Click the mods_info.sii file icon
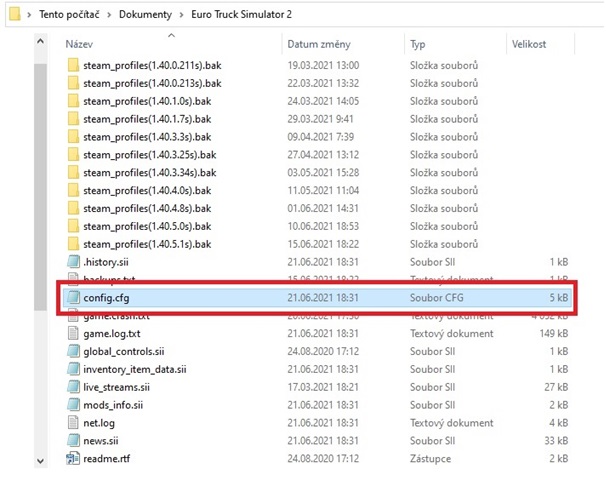The image size is (606, 482). (x=73, y=405)
